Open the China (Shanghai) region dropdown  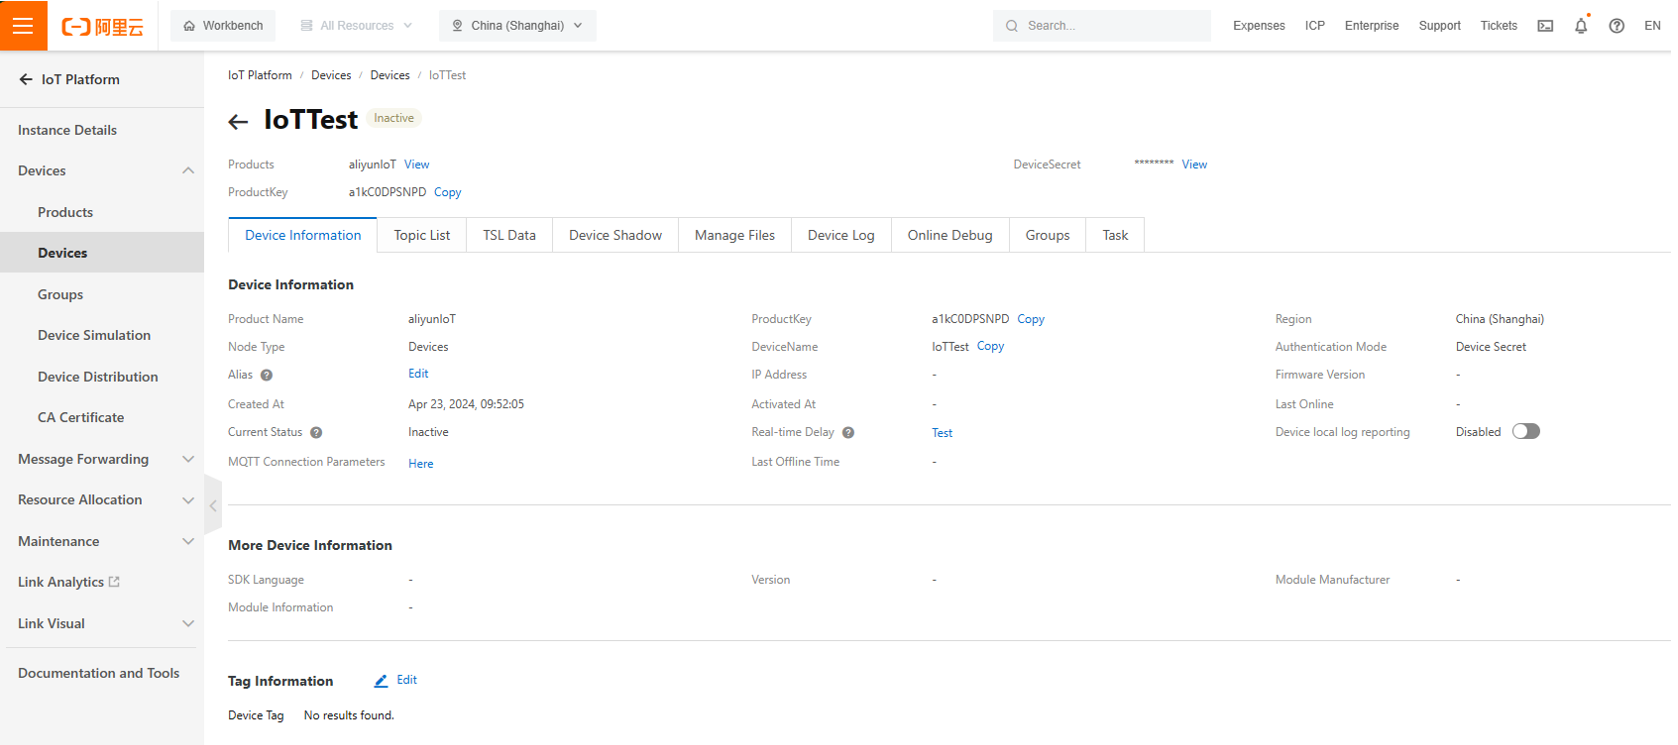(x=517, y=26)
